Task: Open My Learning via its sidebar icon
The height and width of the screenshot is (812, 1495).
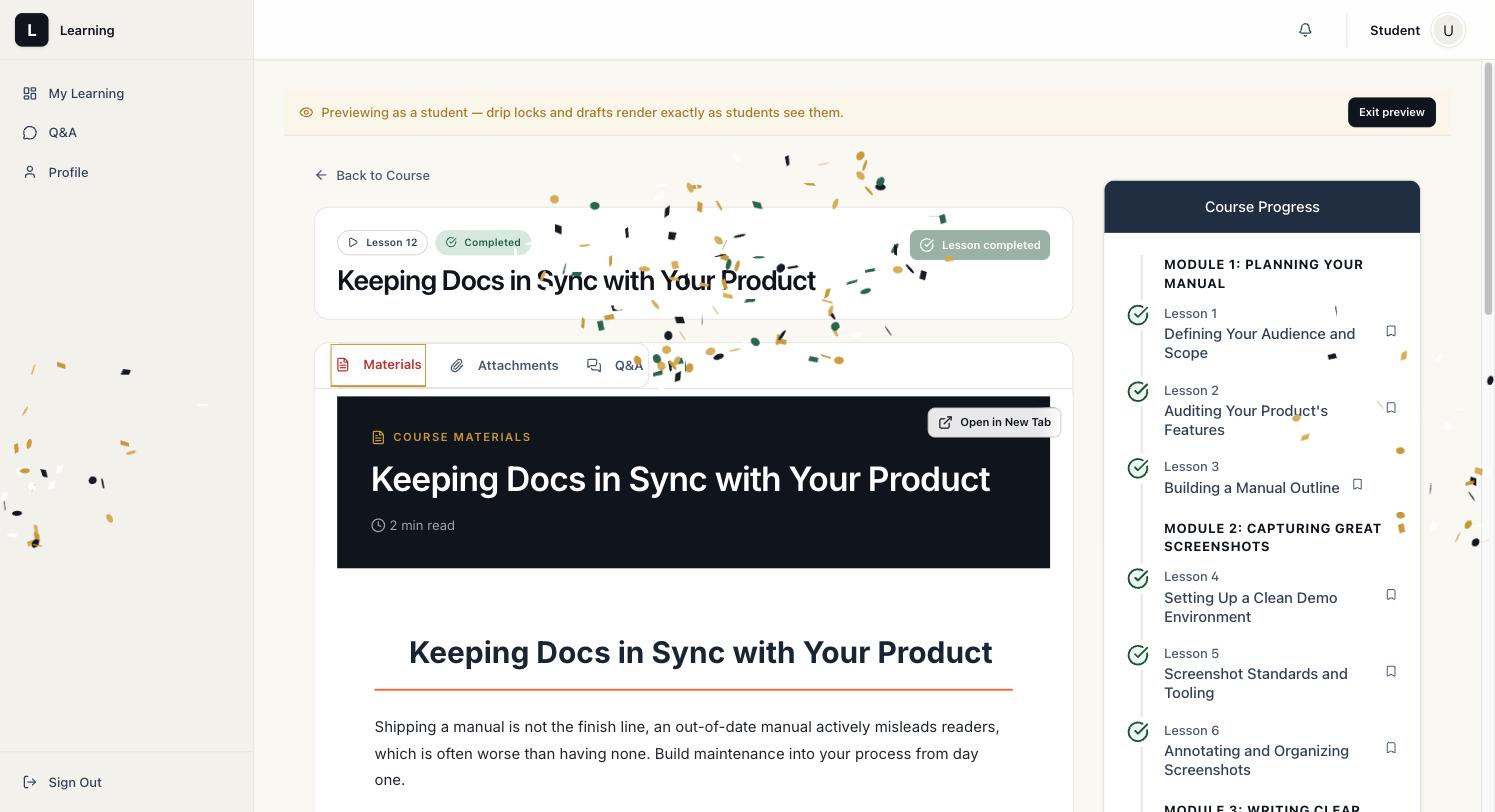Action: [x=30, y=93]
